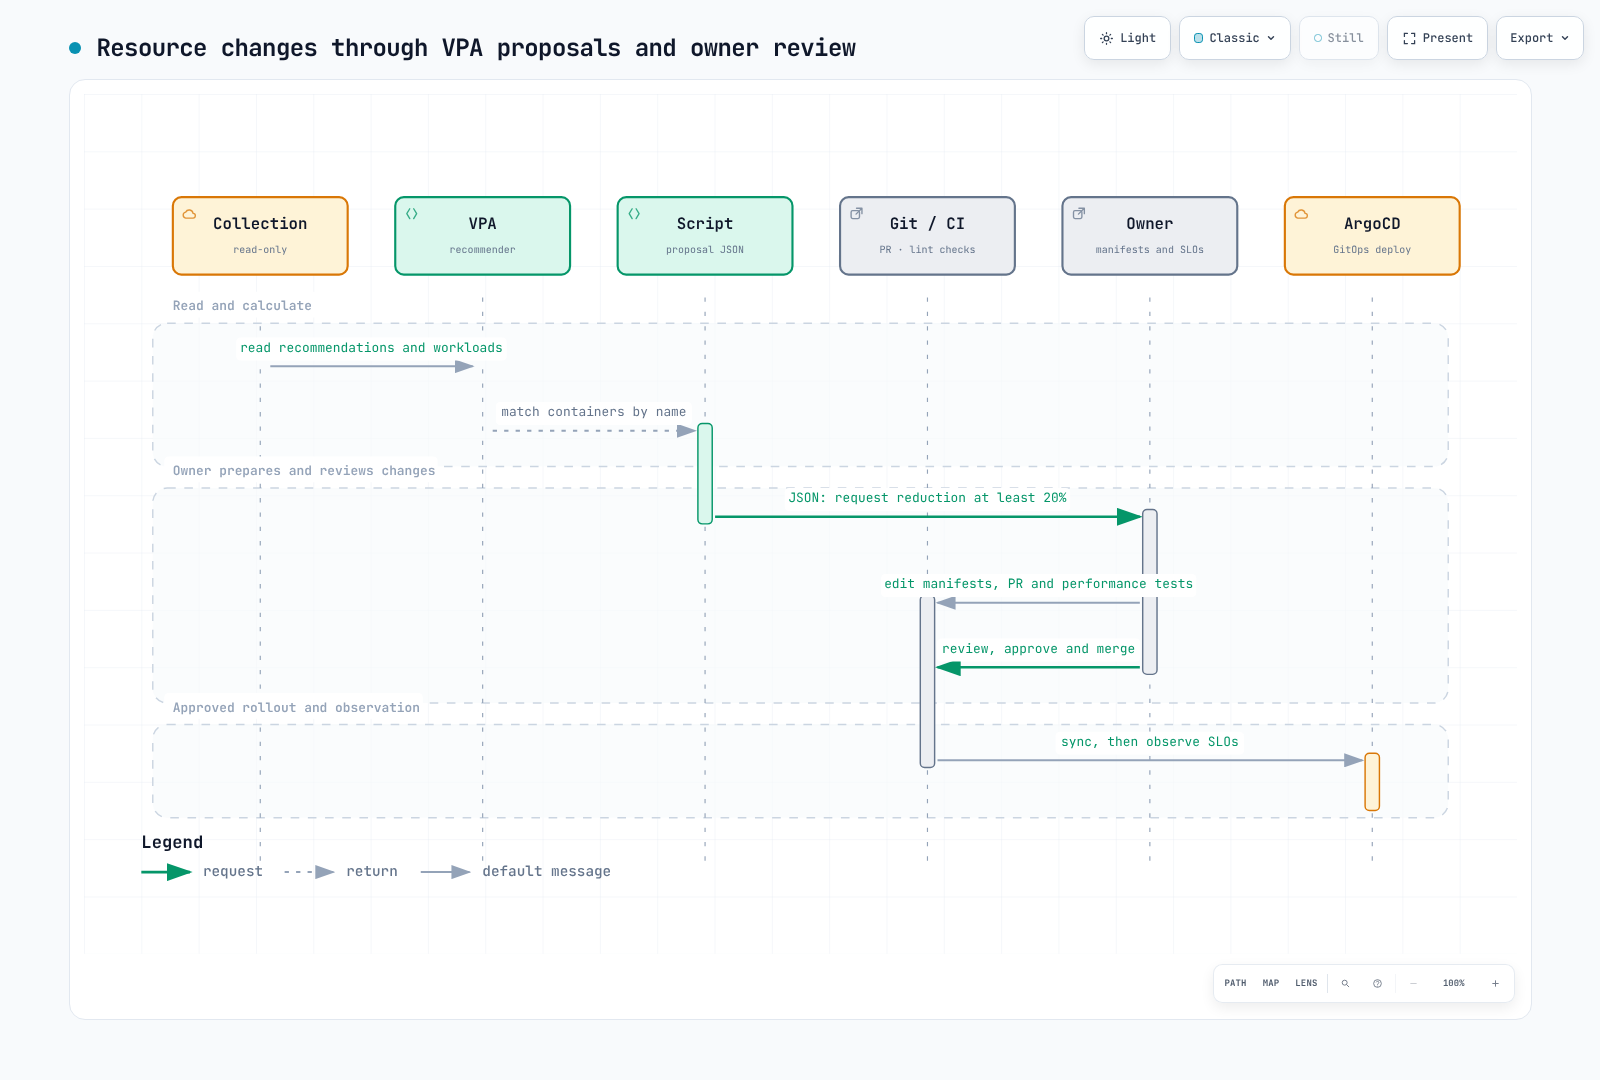1600x1080 pixels.
Task: Click the Present fullscreen button
Action: (x=1437, y=38)
